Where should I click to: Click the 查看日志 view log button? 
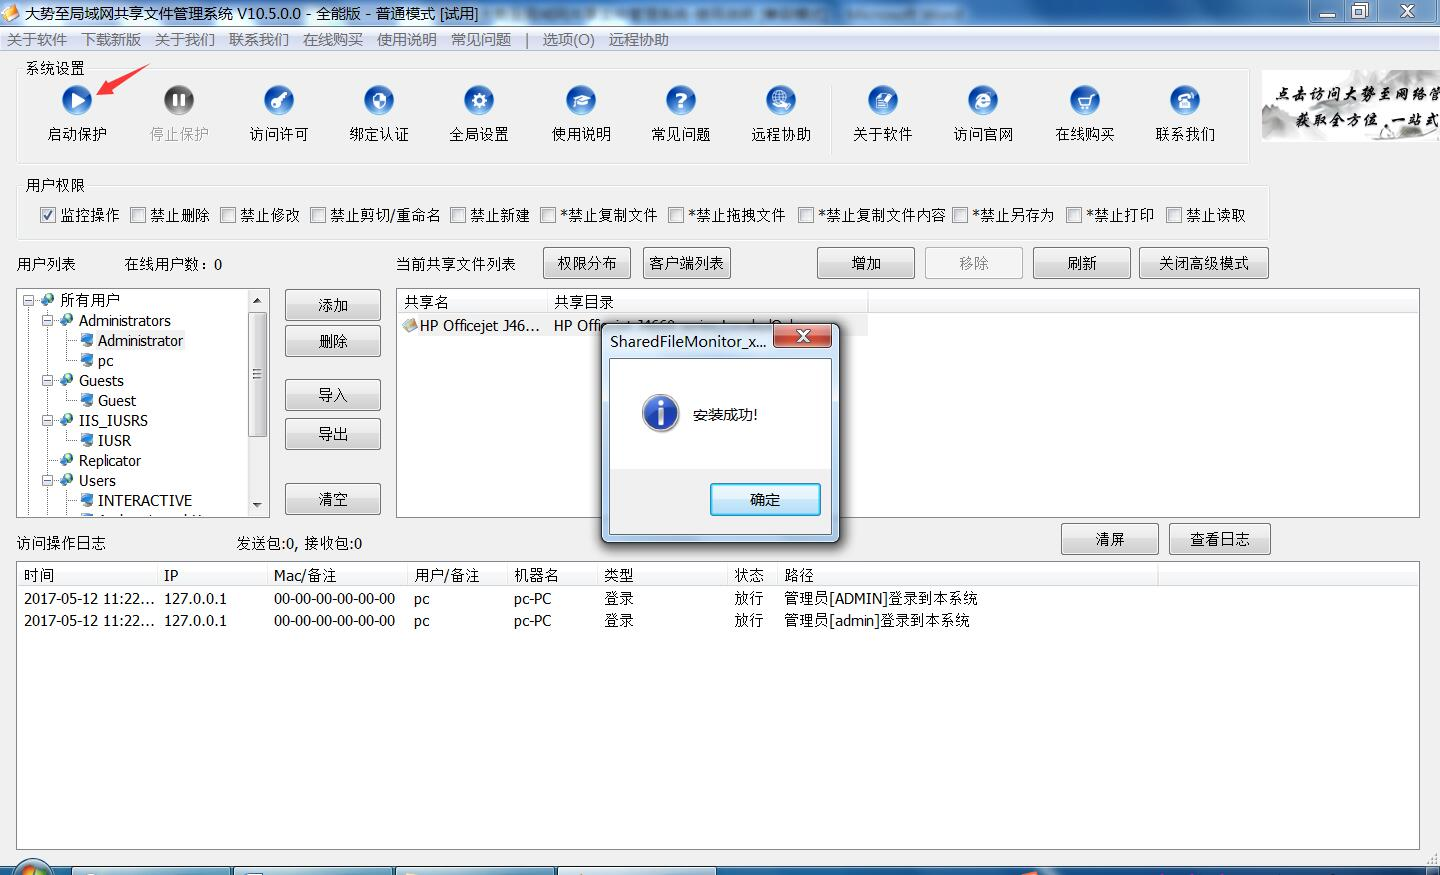[x=1219, y=539]
